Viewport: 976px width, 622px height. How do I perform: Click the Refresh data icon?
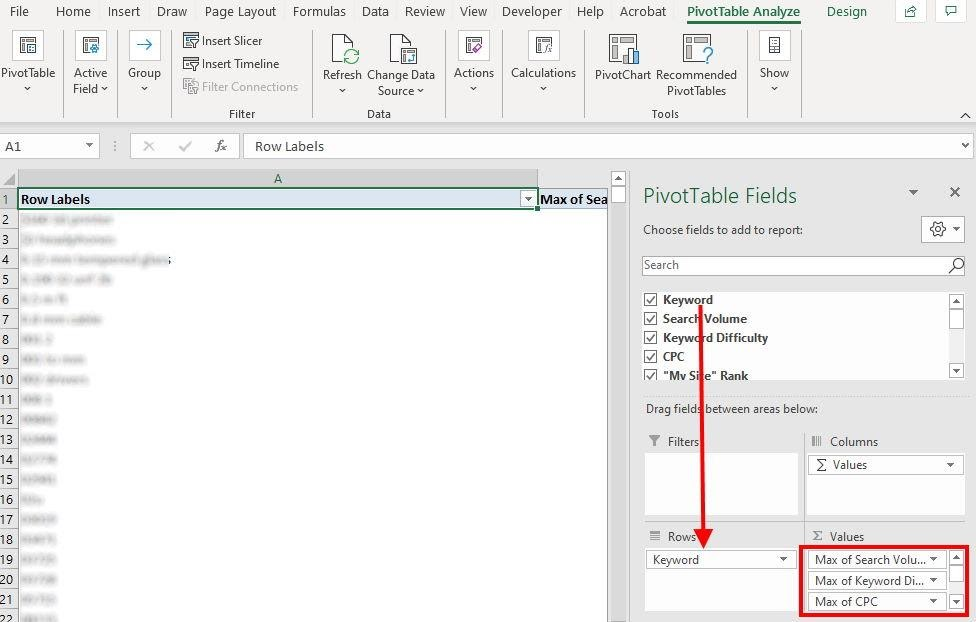point(342,50)
